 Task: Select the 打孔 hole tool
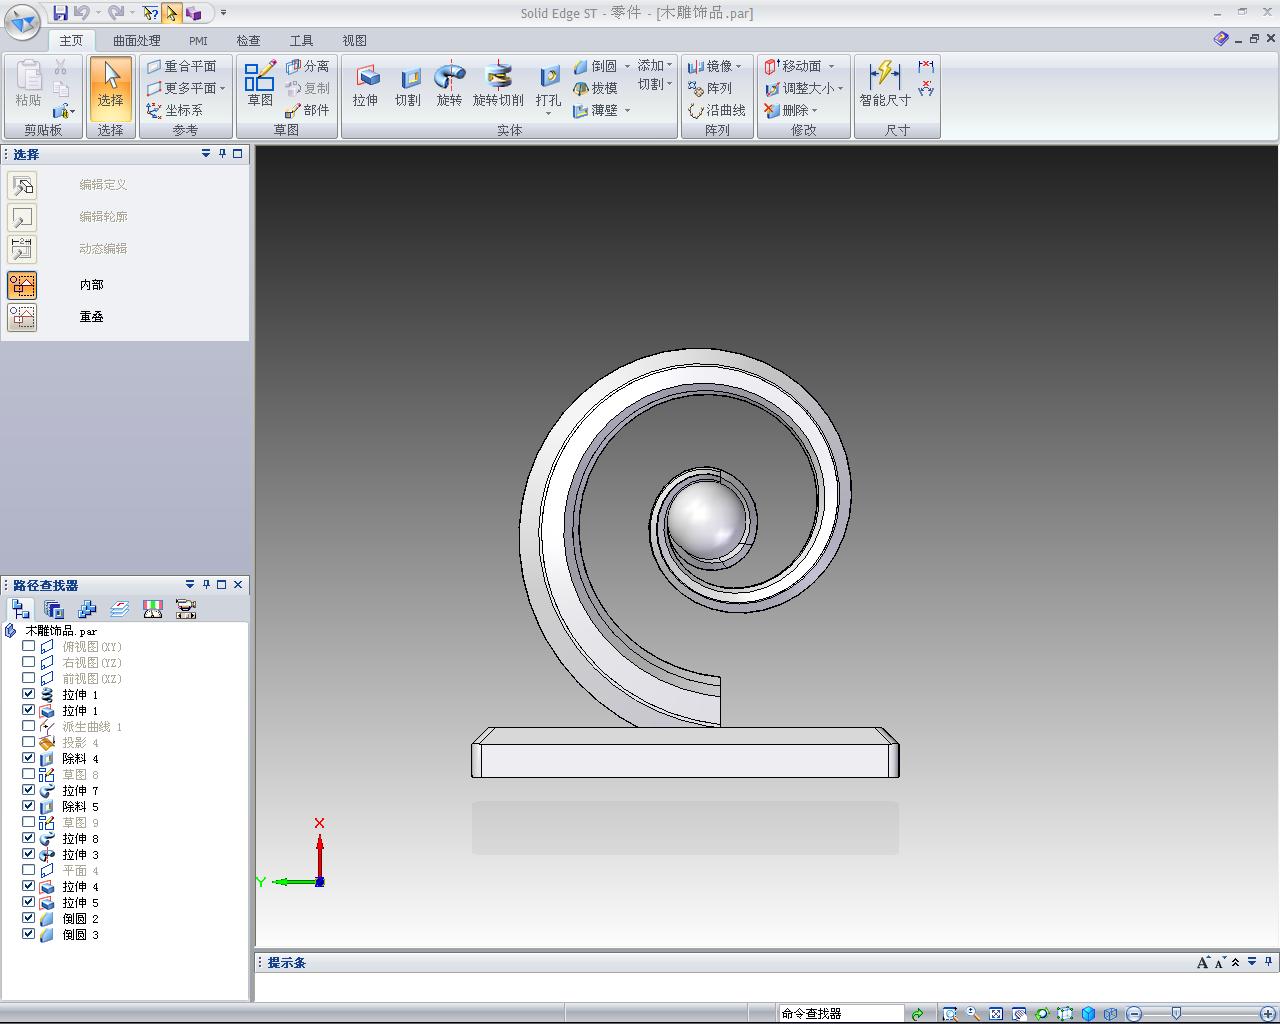click(549, 88)
